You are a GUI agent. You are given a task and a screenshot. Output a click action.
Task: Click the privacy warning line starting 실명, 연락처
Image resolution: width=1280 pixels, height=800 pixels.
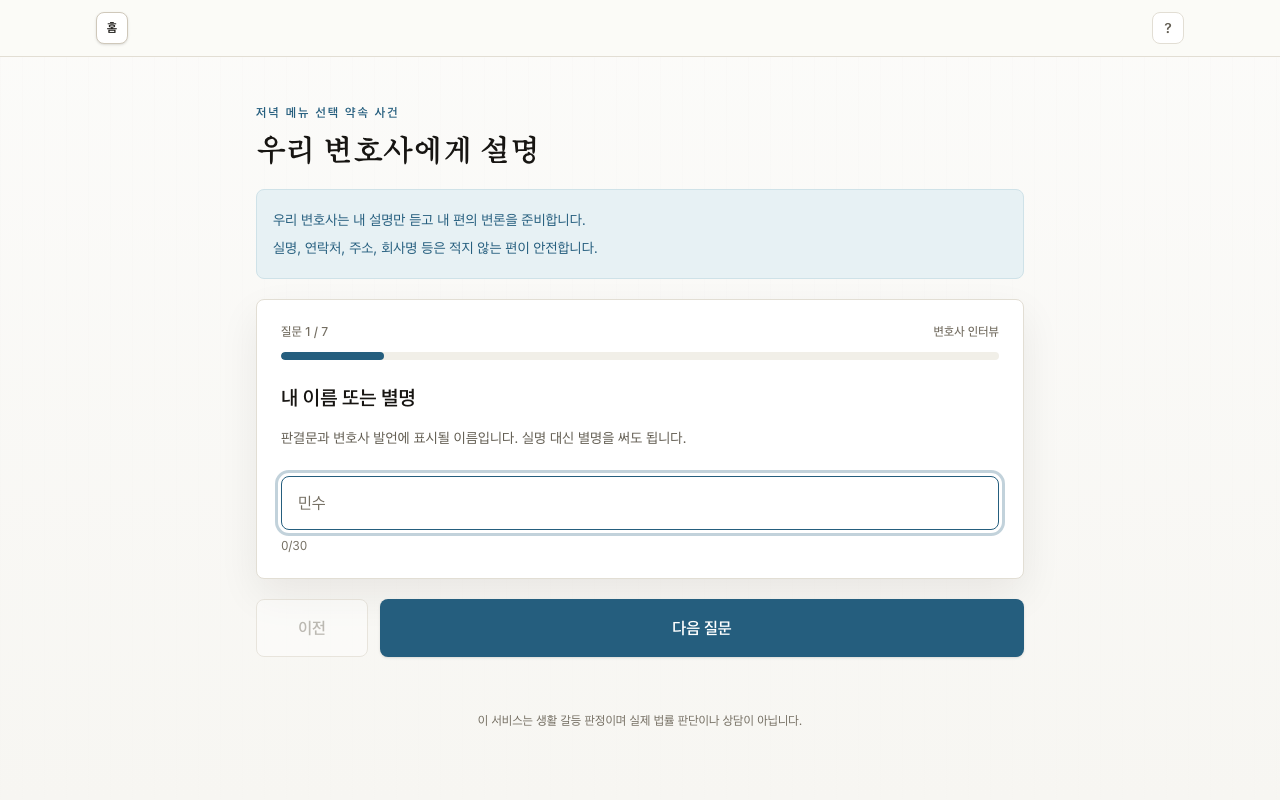tap(435, 248)
